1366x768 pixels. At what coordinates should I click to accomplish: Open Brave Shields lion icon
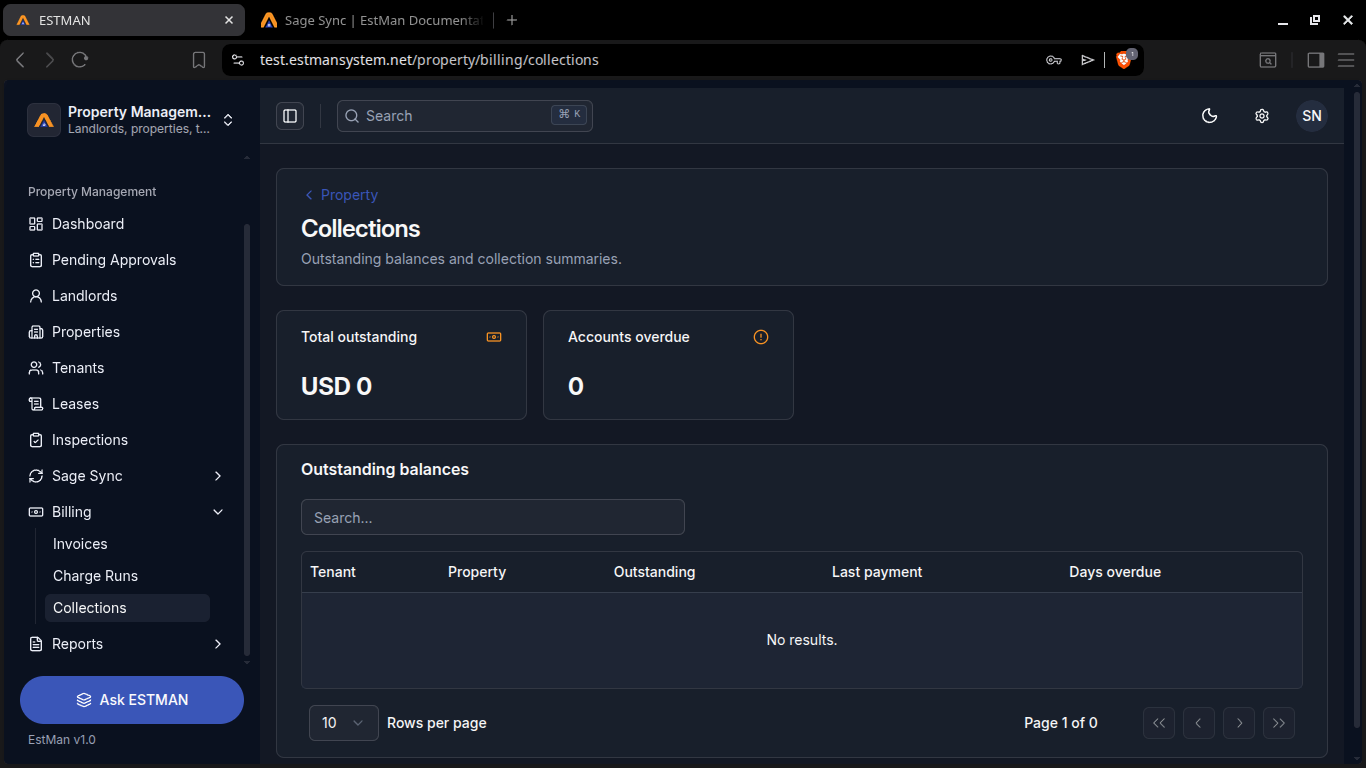tap(1124, 60)
